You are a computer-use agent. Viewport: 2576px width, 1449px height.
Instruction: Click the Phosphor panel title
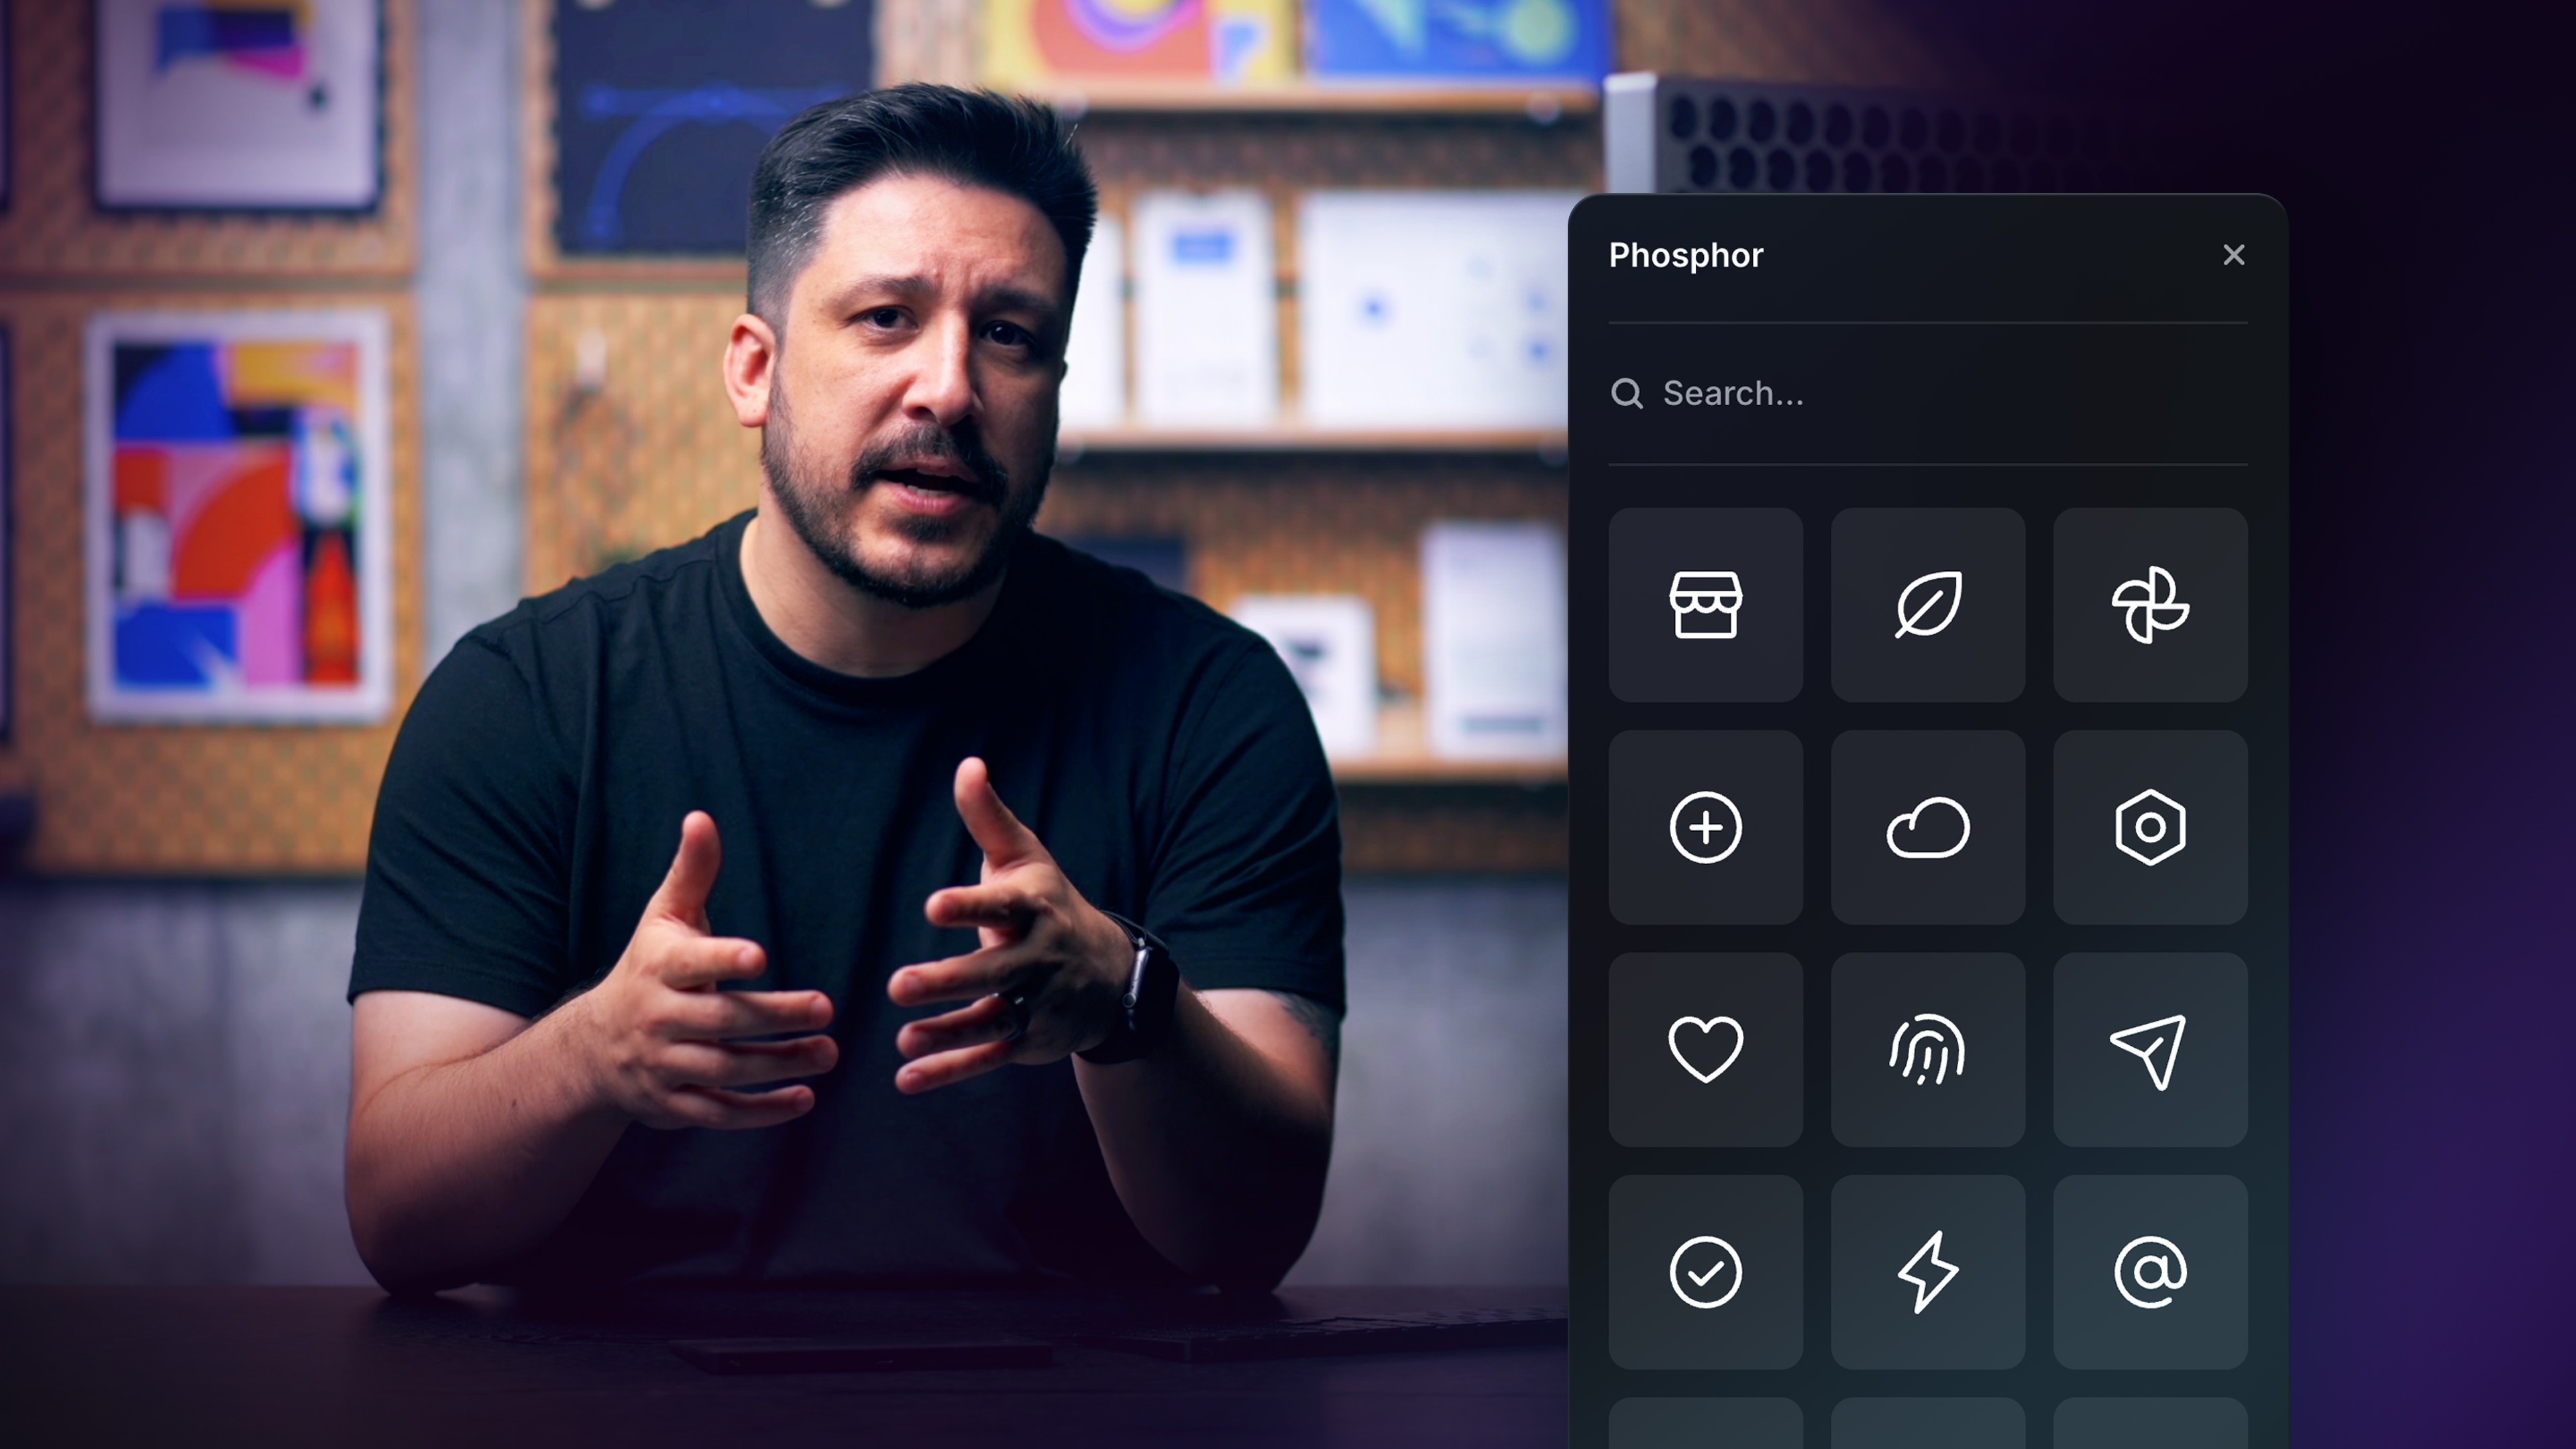click(1685, 255)
